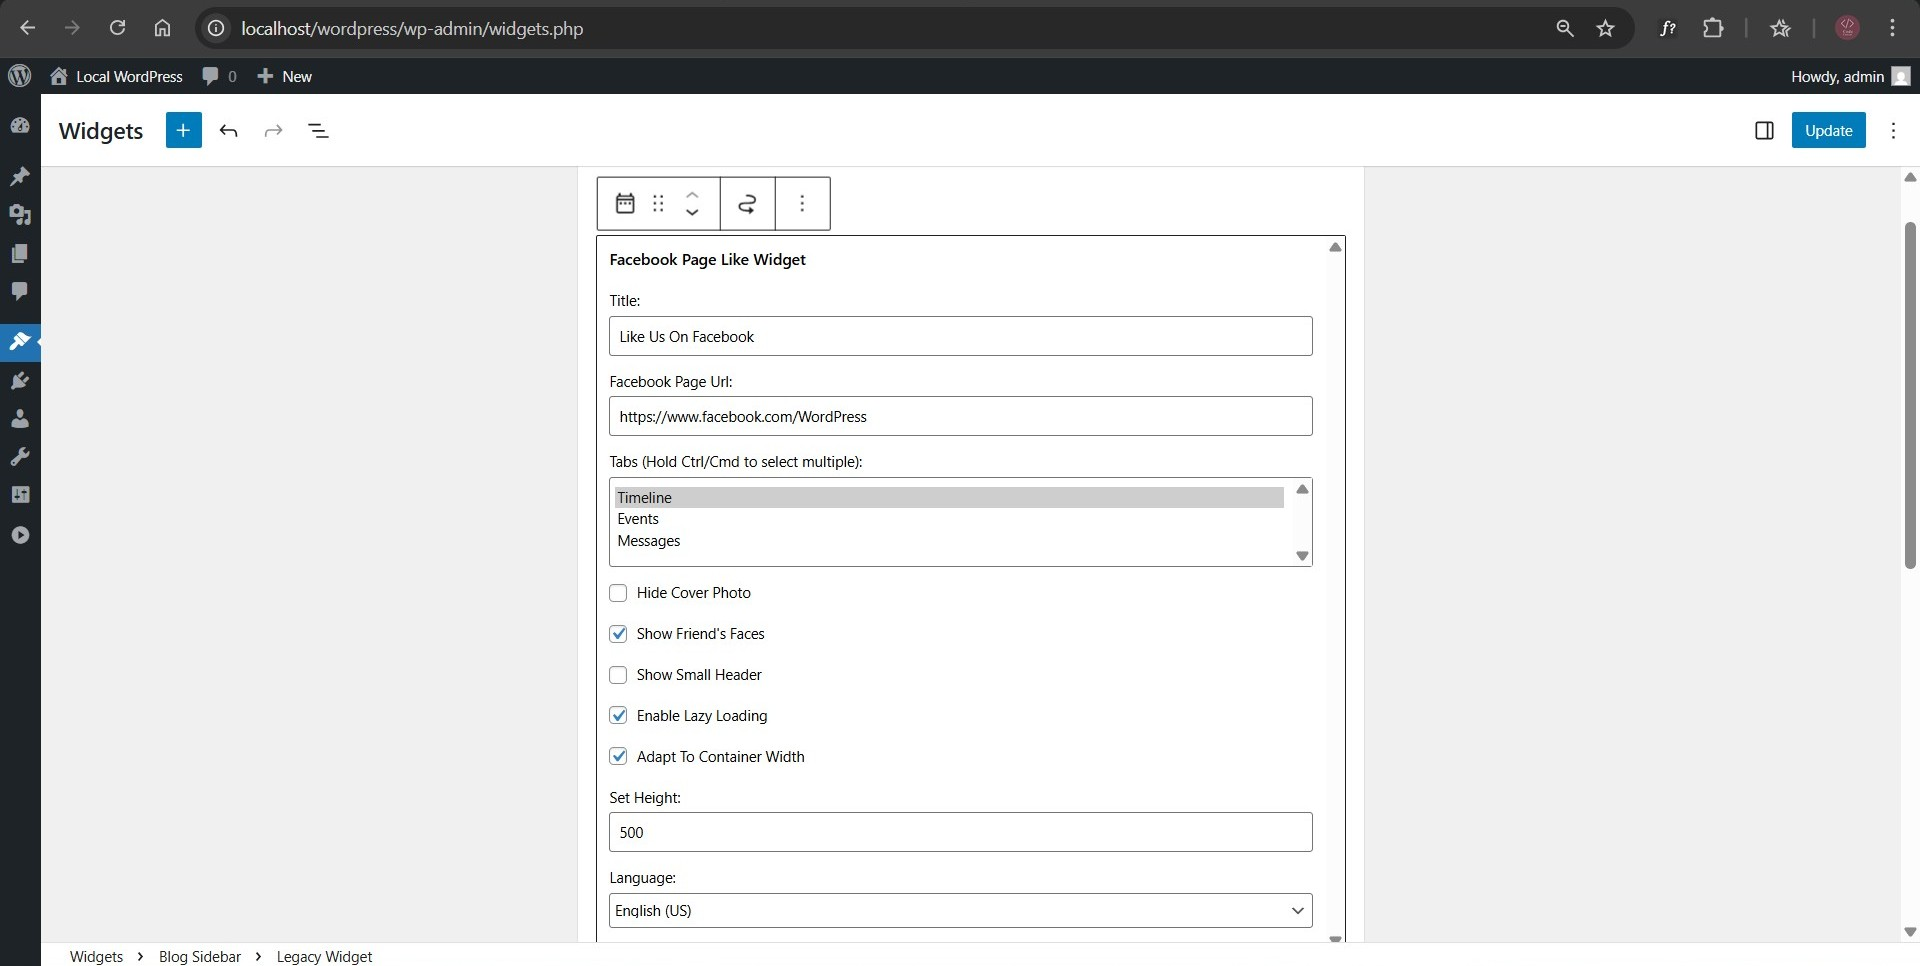
Task: Open the Users sidebar icon
Action: 20,418
